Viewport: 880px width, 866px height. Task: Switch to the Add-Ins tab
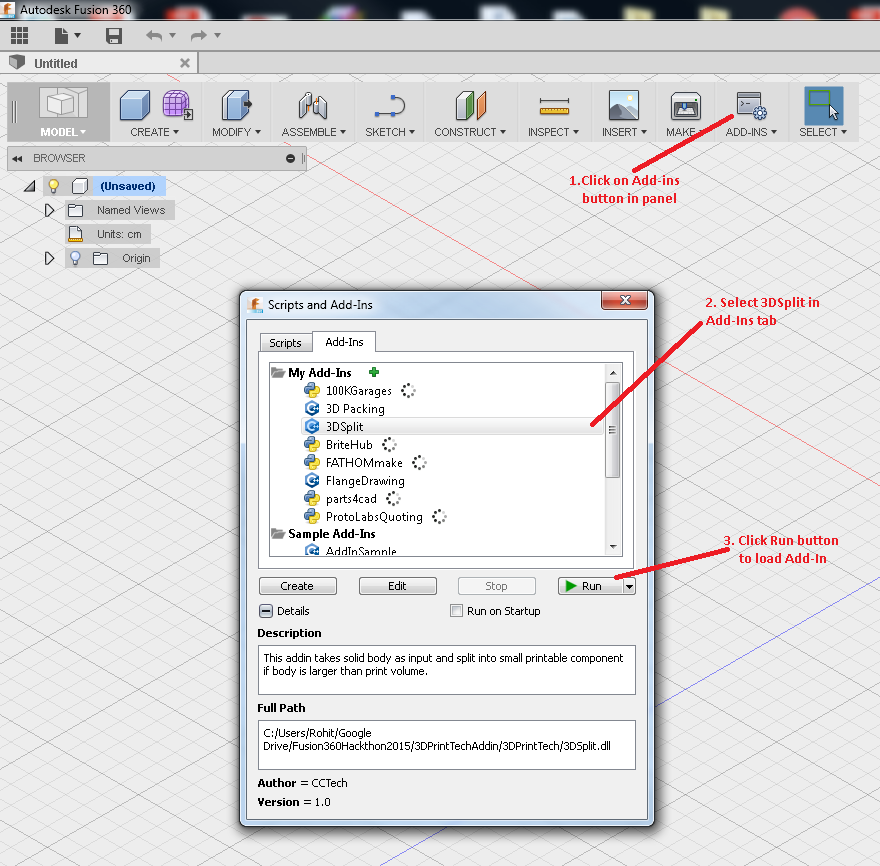coord(344,342)
